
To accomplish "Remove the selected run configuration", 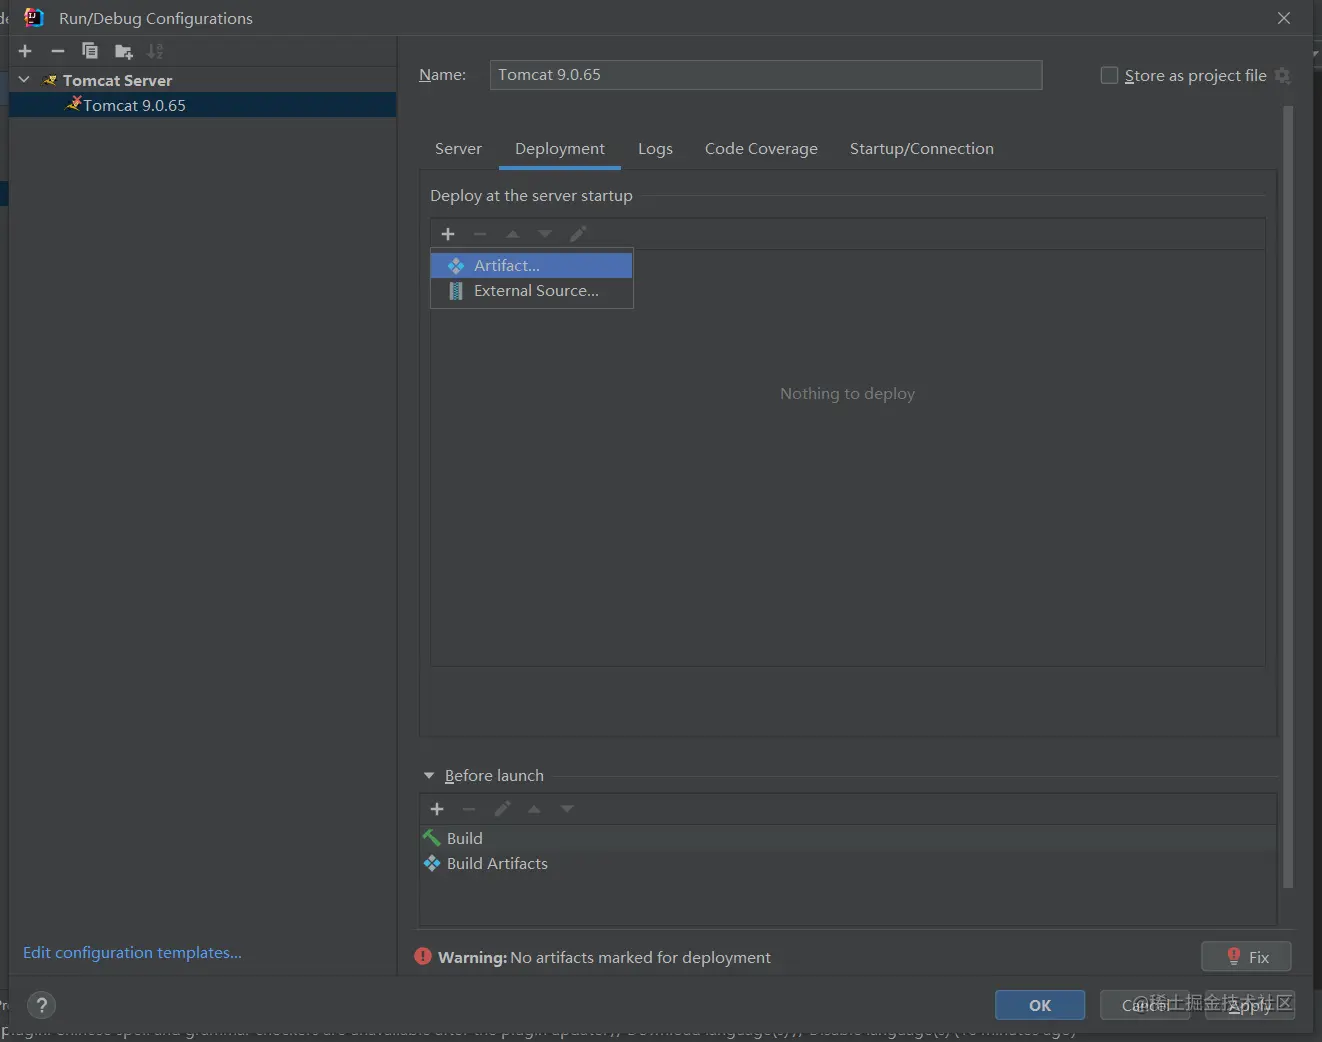I will pyautogui.click(x=58, y=51).
